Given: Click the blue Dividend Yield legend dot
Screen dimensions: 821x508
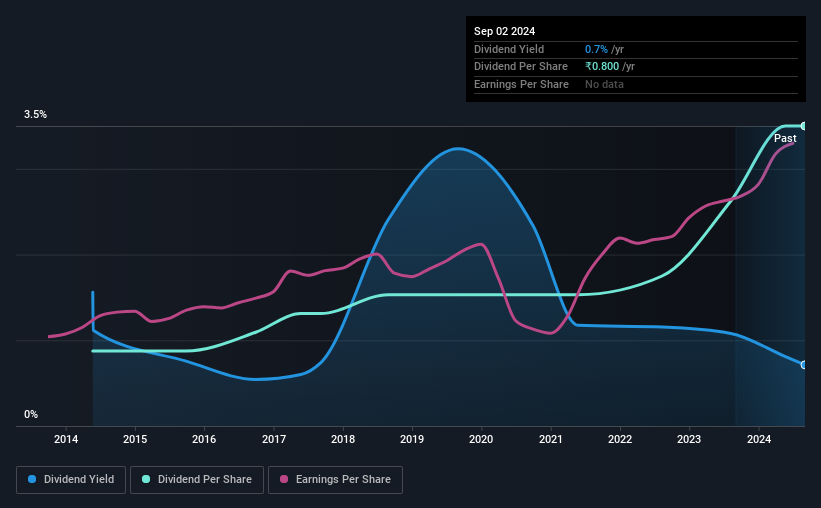Looking at the screenshot, I should coord(32,479).
